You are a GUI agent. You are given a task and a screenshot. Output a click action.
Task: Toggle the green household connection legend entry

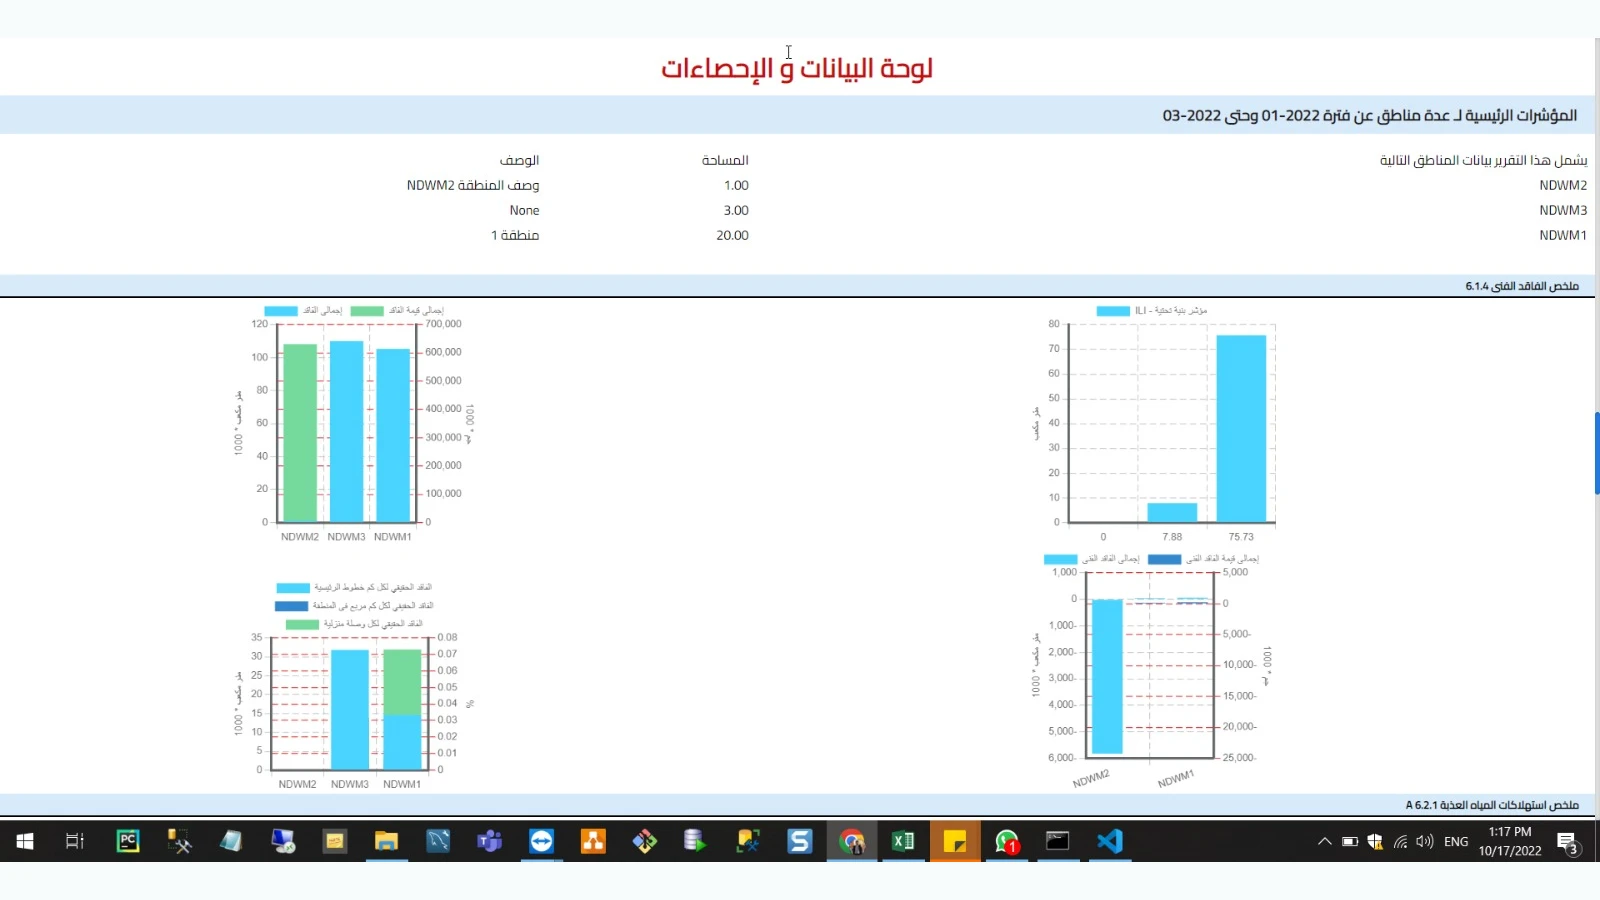point(354,624)
